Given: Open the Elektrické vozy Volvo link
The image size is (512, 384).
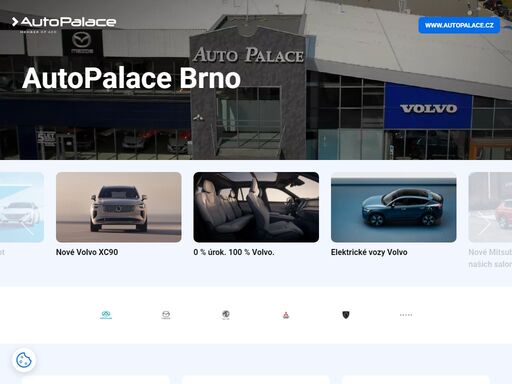Looking at the screenshot, I should click(369, 252).
